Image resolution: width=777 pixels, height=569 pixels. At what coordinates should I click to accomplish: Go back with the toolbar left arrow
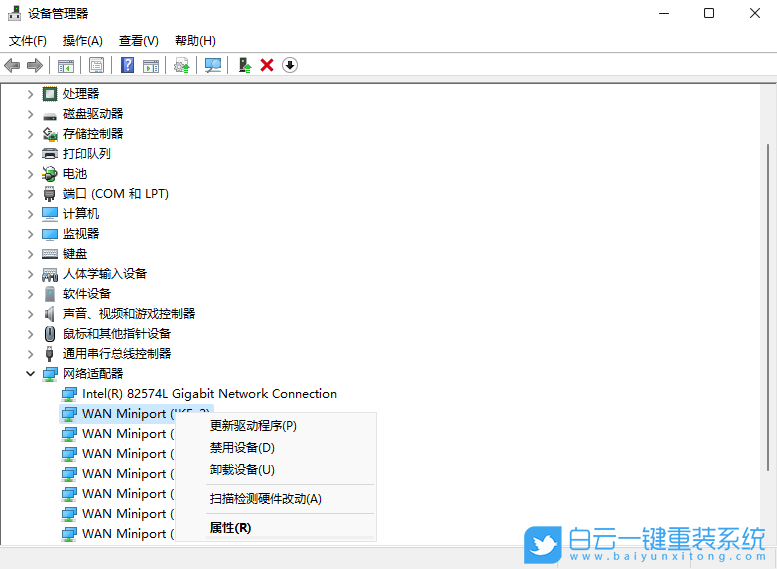click(12, 65)
